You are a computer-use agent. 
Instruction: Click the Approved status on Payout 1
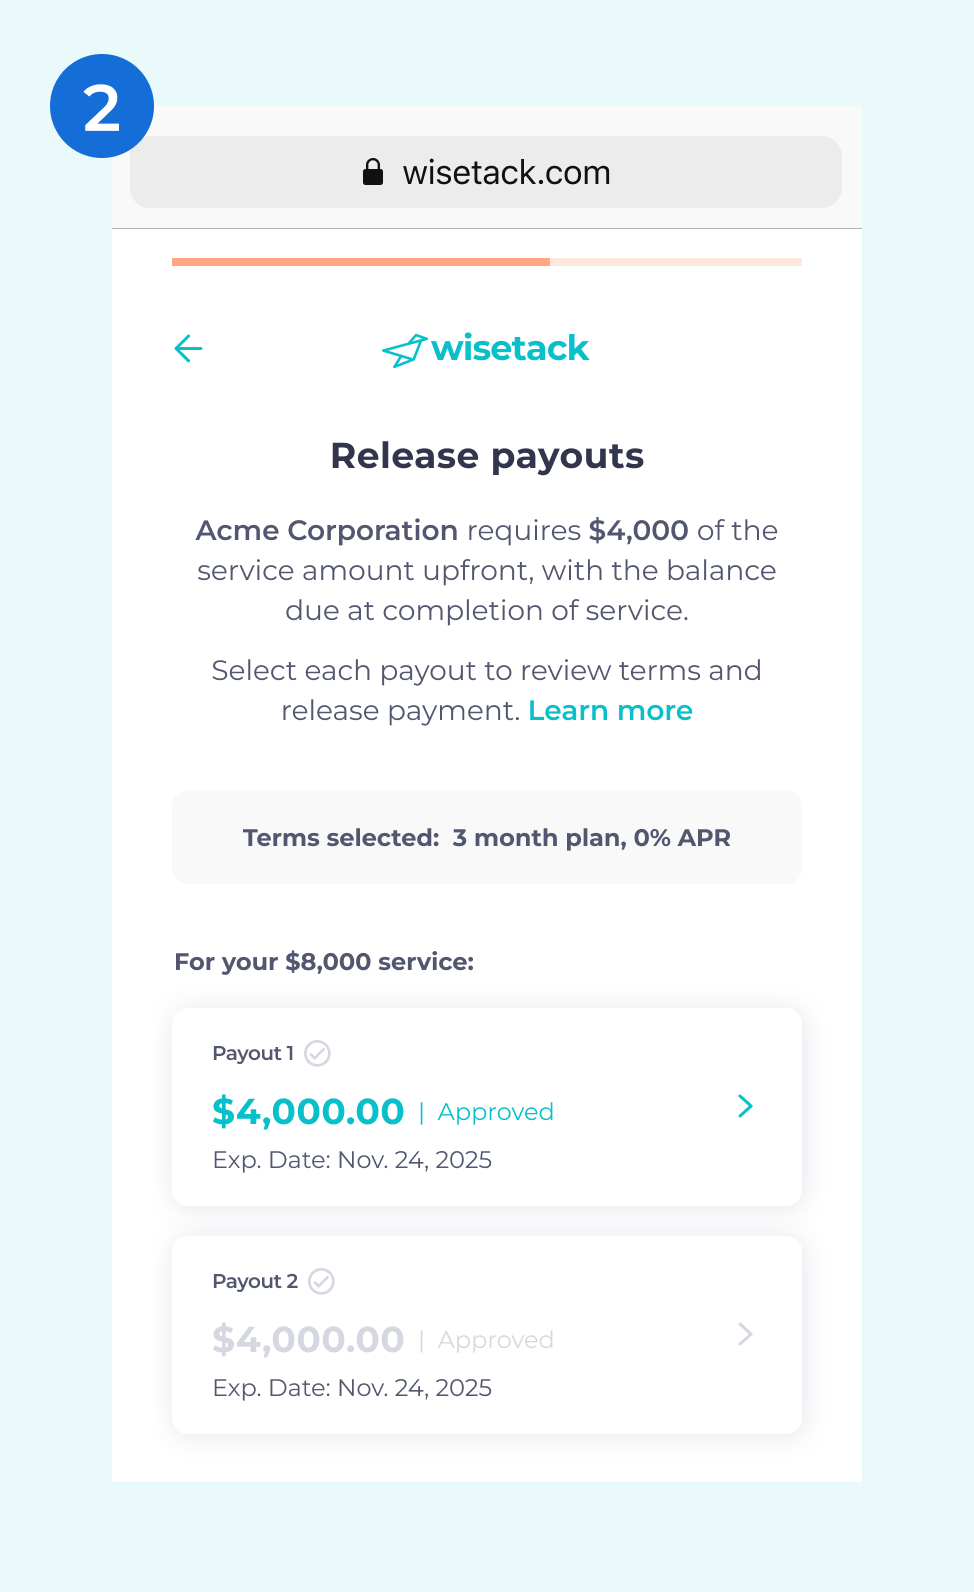495,1112
